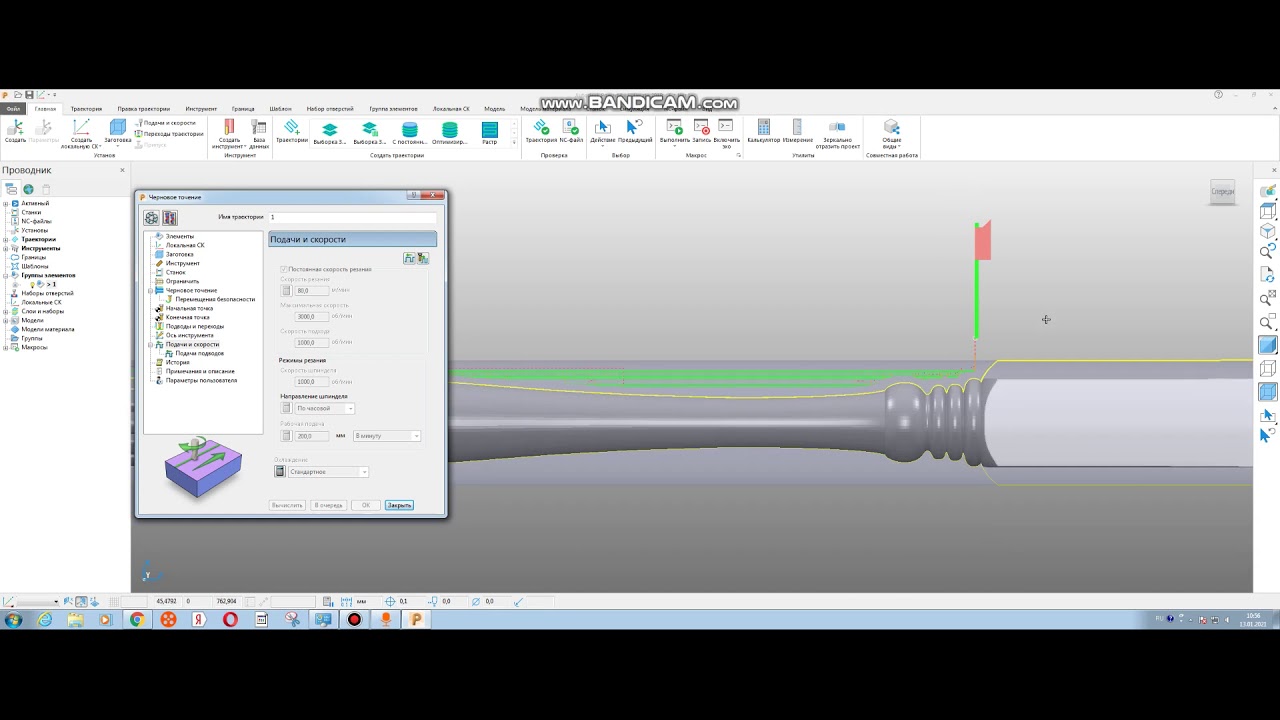The image size is (1280, 720).
Task: Expand the Слои и наборы node
Action: [x=6, y=311]
